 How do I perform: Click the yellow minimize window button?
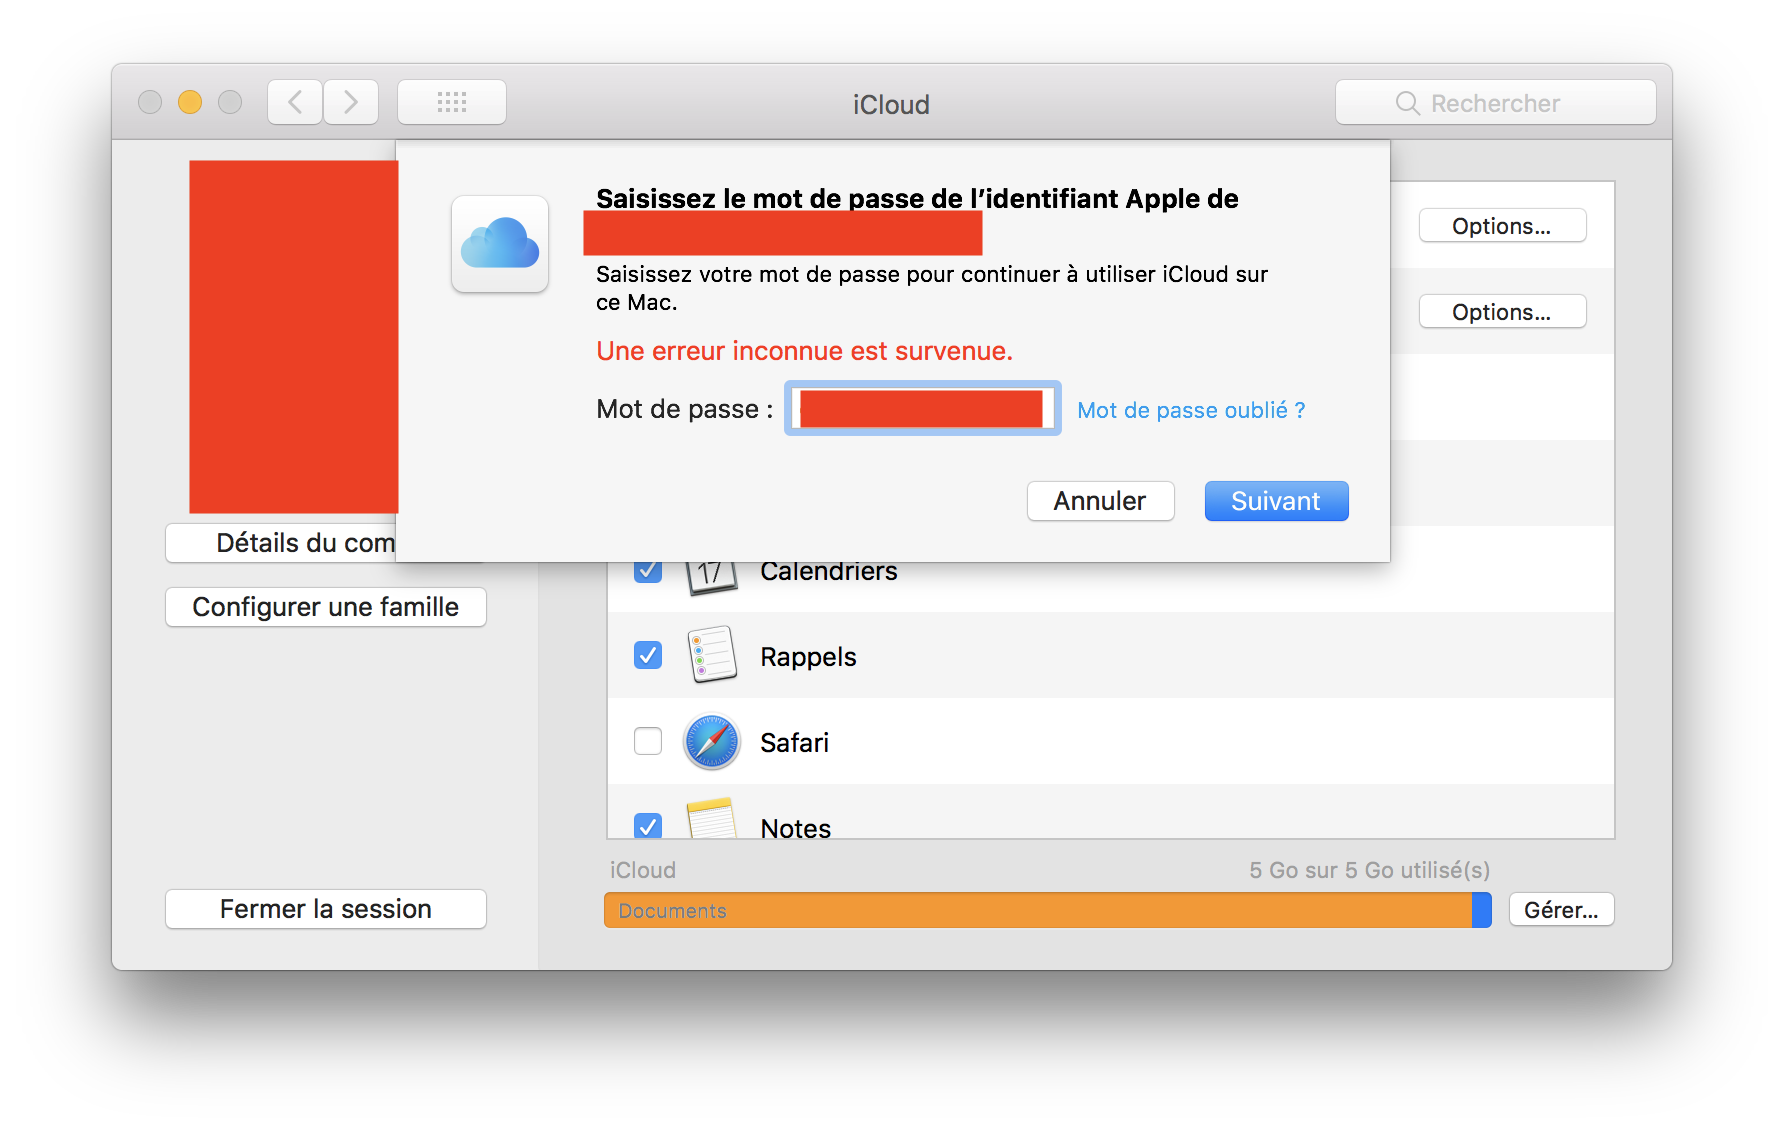(x=190, y=102)
